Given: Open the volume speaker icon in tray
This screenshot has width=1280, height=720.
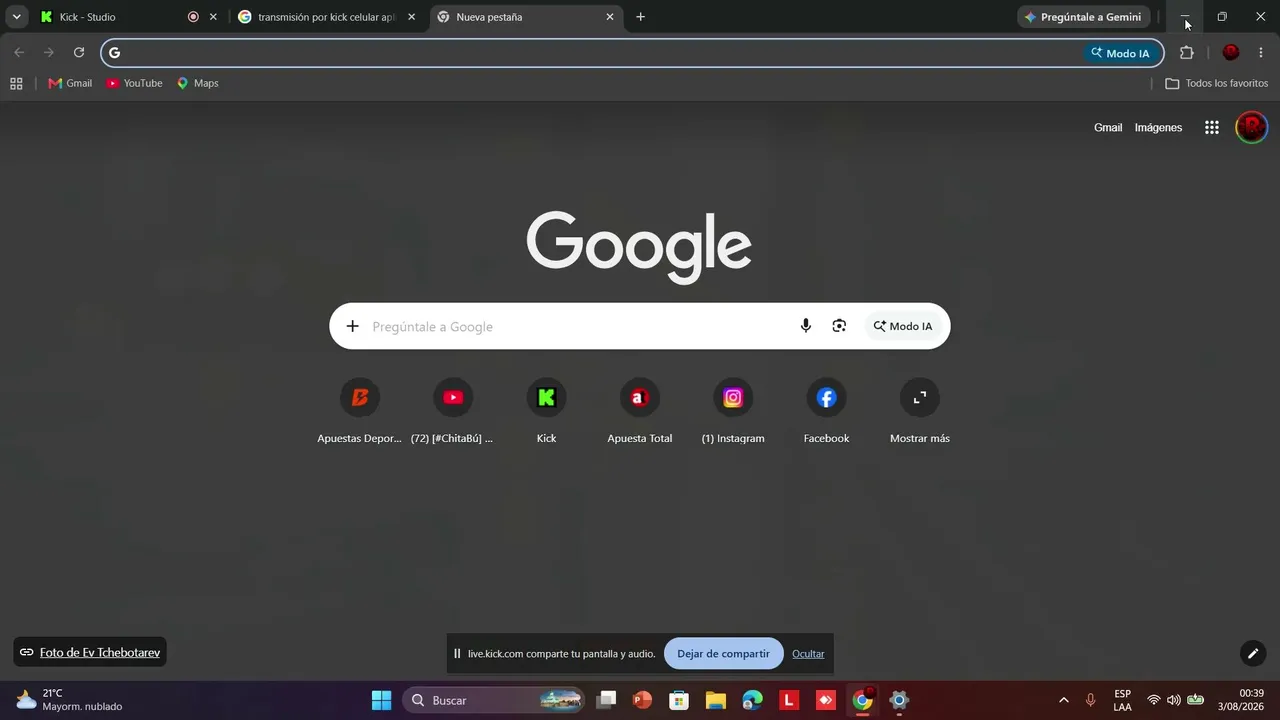Looking at the screenshot, I should click(x=1174, y=700).
